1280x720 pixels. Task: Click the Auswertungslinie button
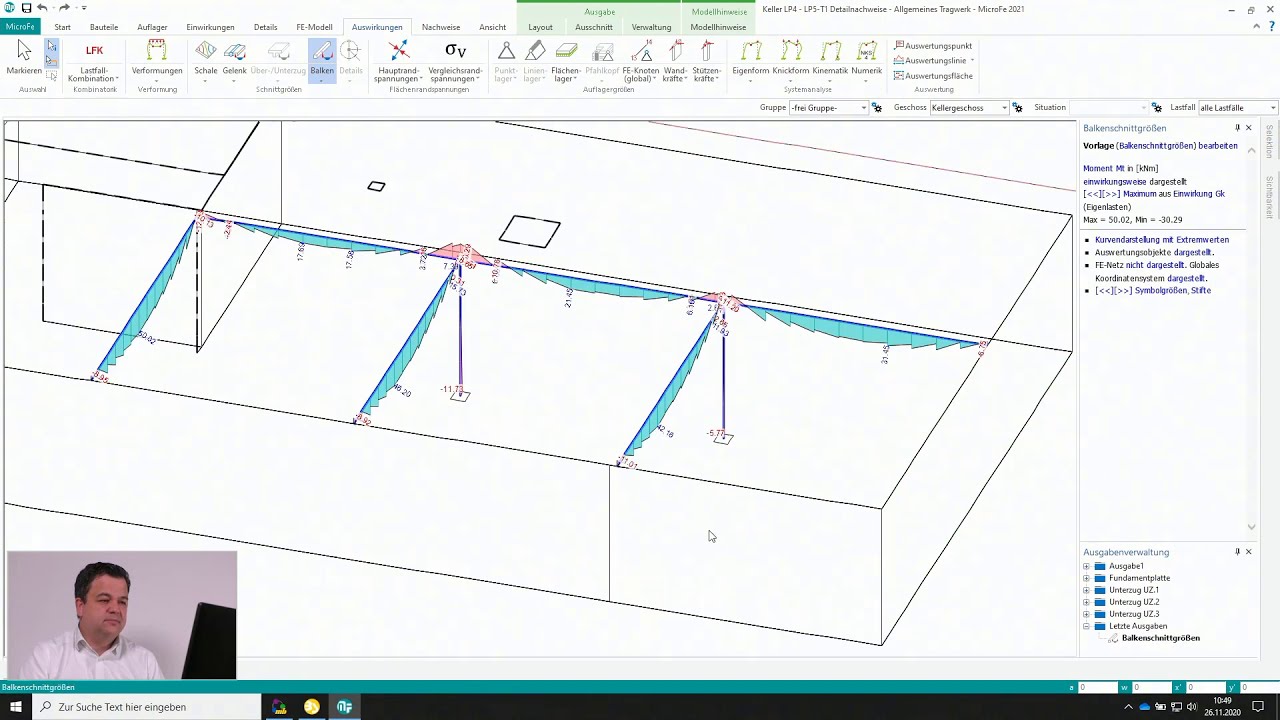934,61
